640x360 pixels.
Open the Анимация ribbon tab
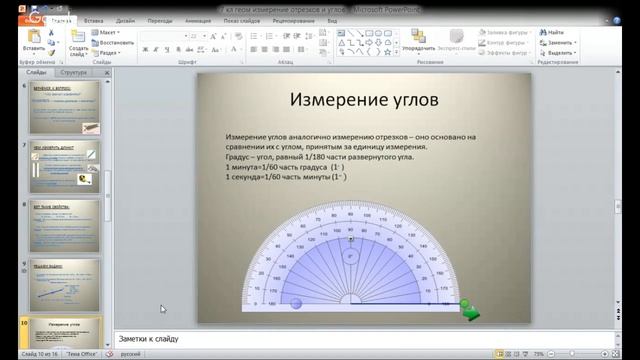198,21
